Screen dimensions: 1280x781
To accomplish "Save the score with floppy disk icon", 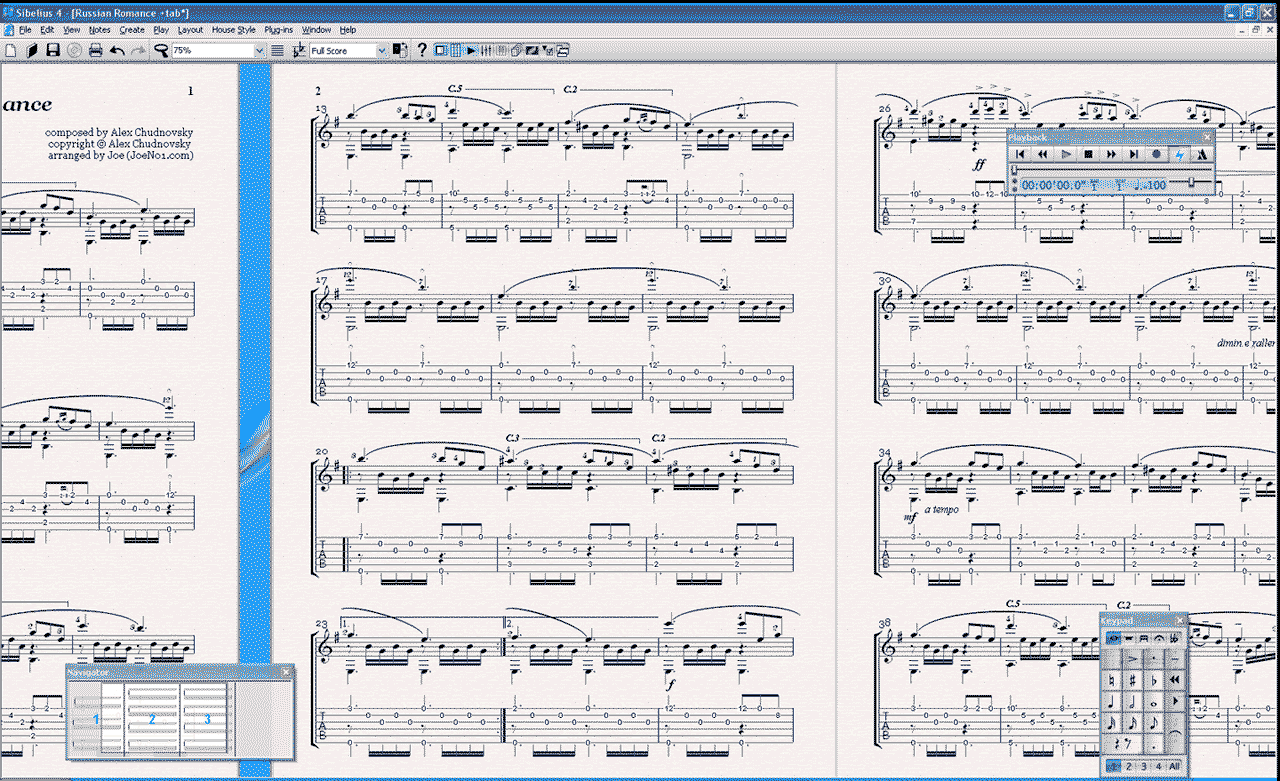I will click(52, 50).
